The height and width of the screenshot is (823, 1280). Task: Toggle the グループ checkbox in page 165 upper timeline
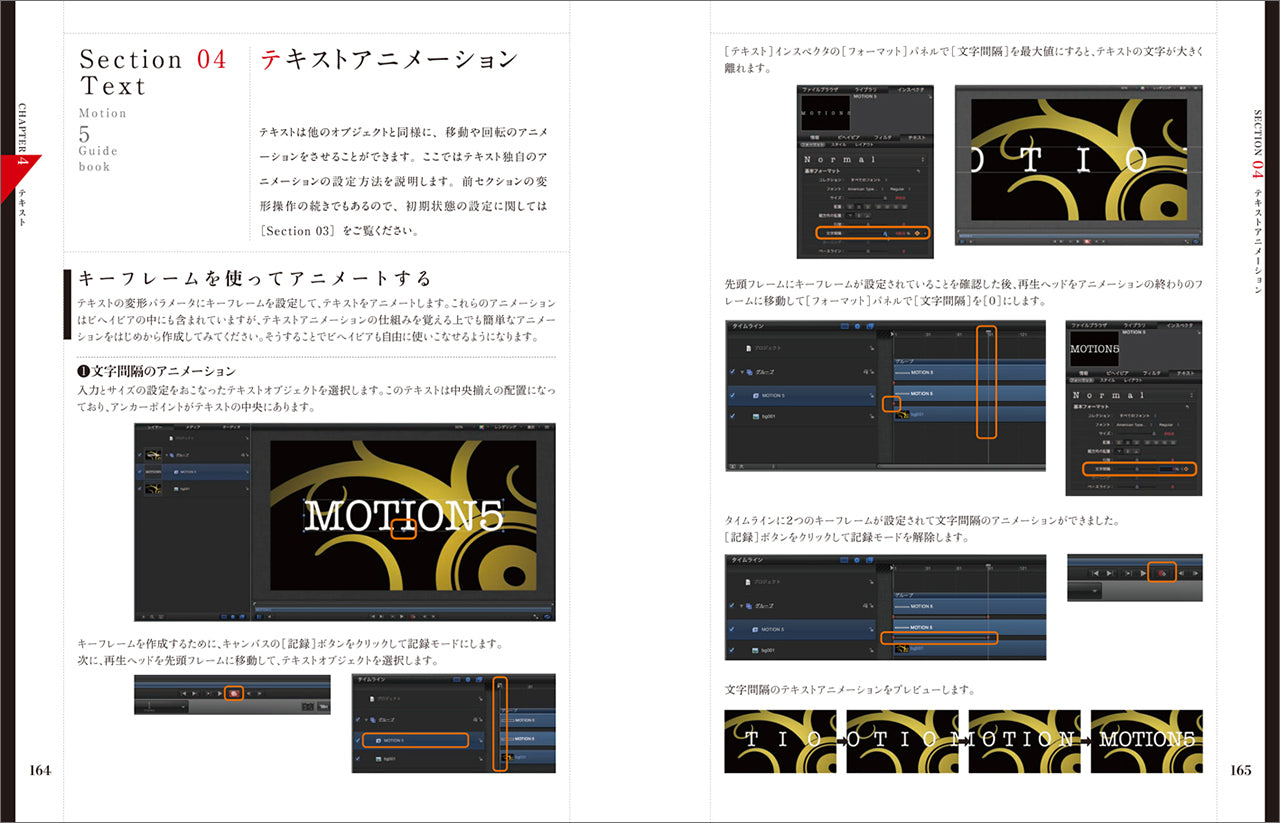732,372
